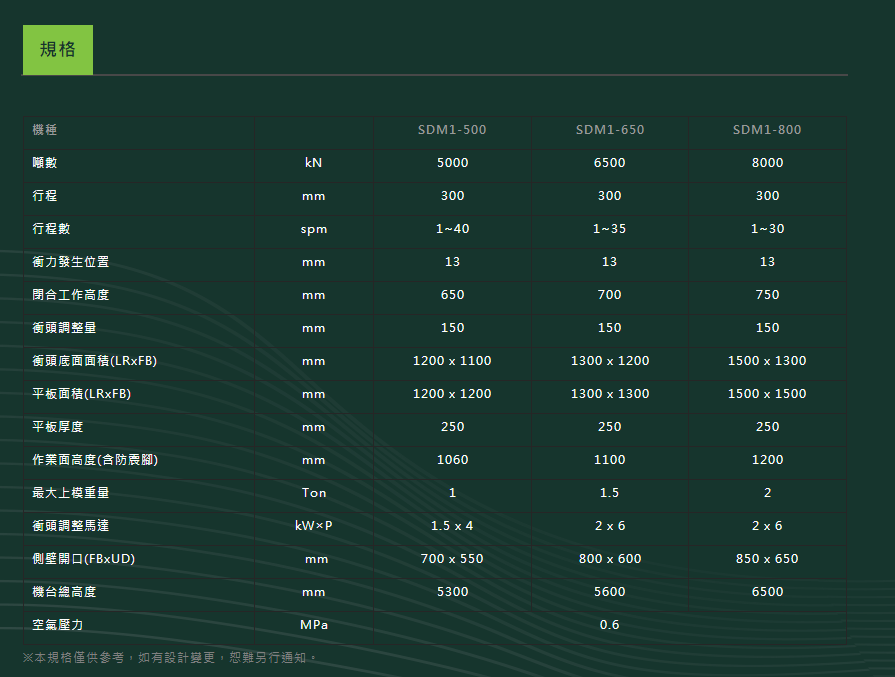The image size is (895, 677).
Task: Select the 1~40 stroke rate value
Action: (452, 229)
